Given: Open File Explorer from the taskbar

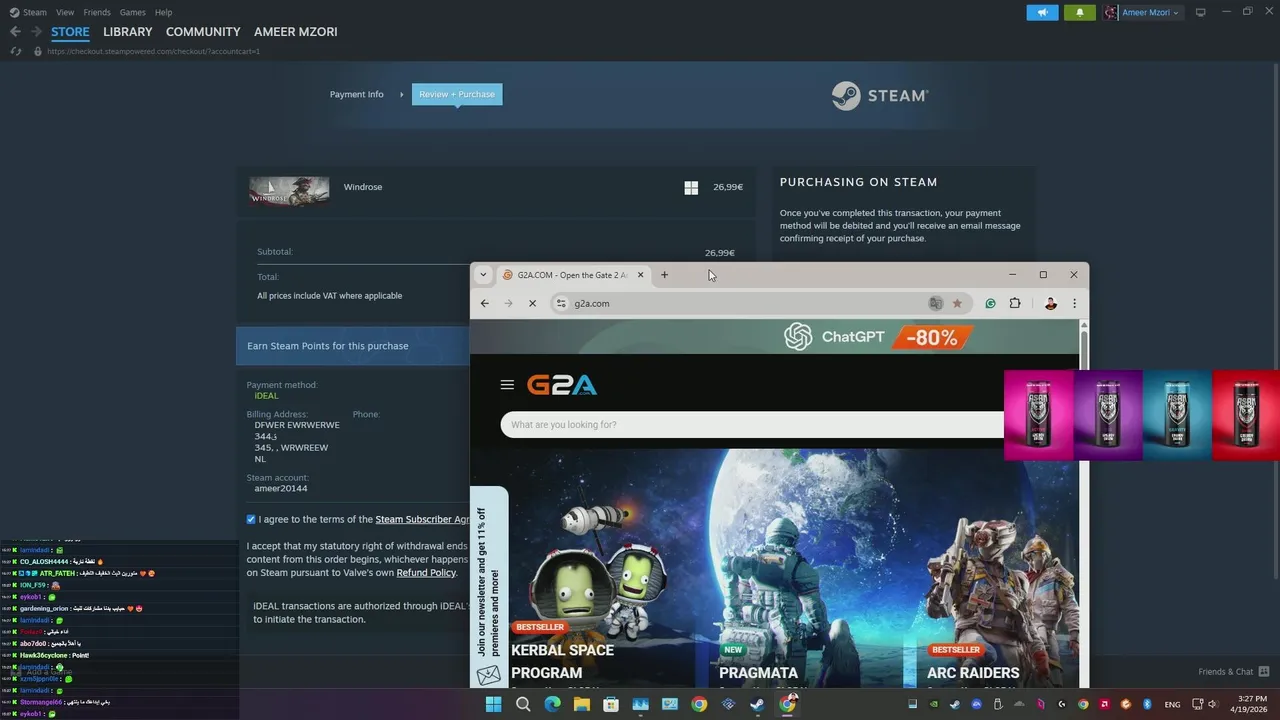Looking at the screenshot, I should [581, 704].
